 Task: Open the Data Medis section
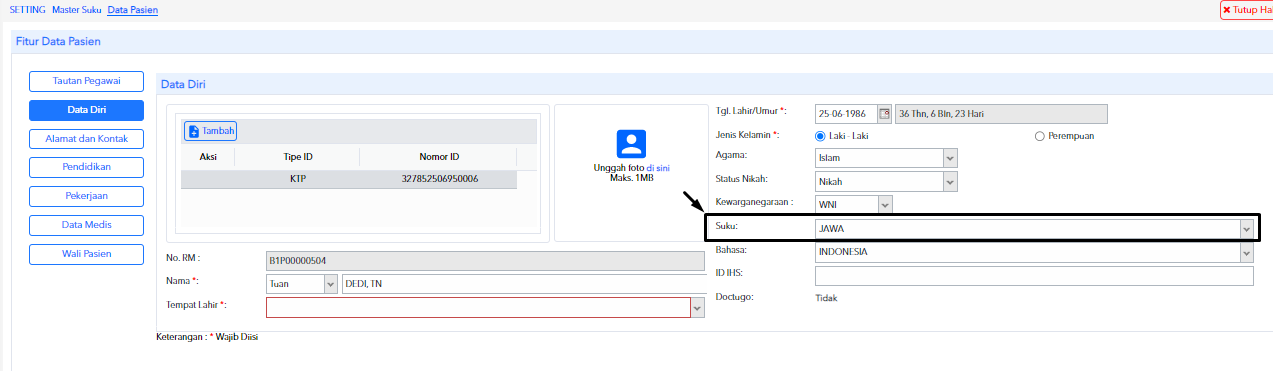tap(86, 225)
